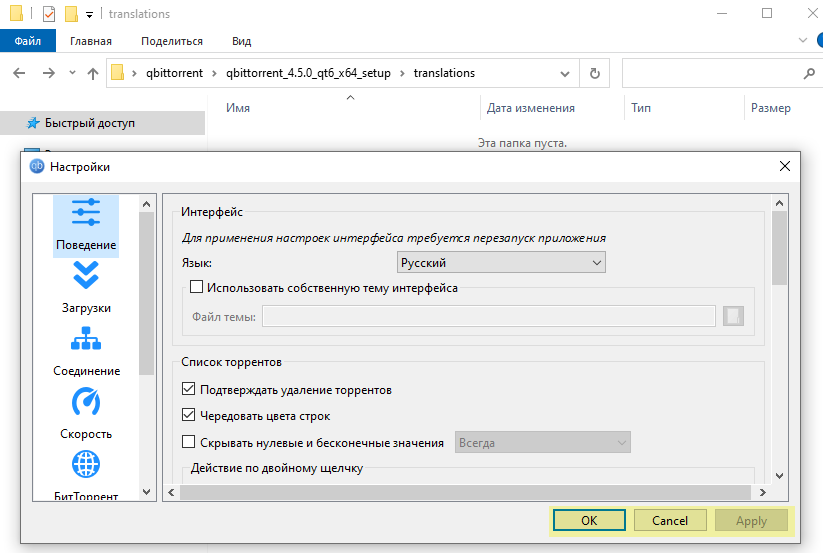The height and width of the screenshot is (553, 823).
Task: Toggle Чередовать цвета строк checkbox
Action: coord(189,415)
